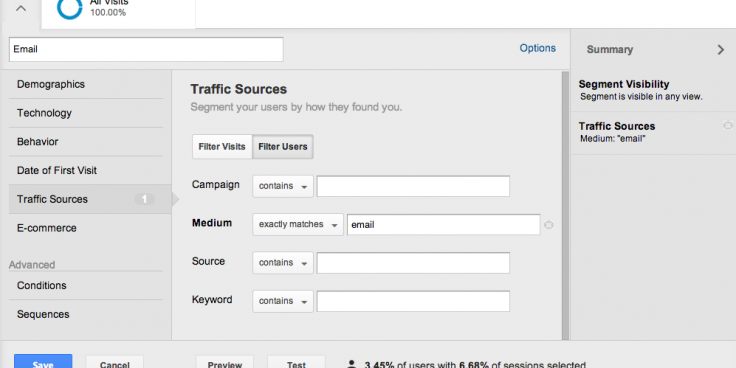This screenshot has width=736, height=368.
Task: Save the Email segment
Action: 43,361
